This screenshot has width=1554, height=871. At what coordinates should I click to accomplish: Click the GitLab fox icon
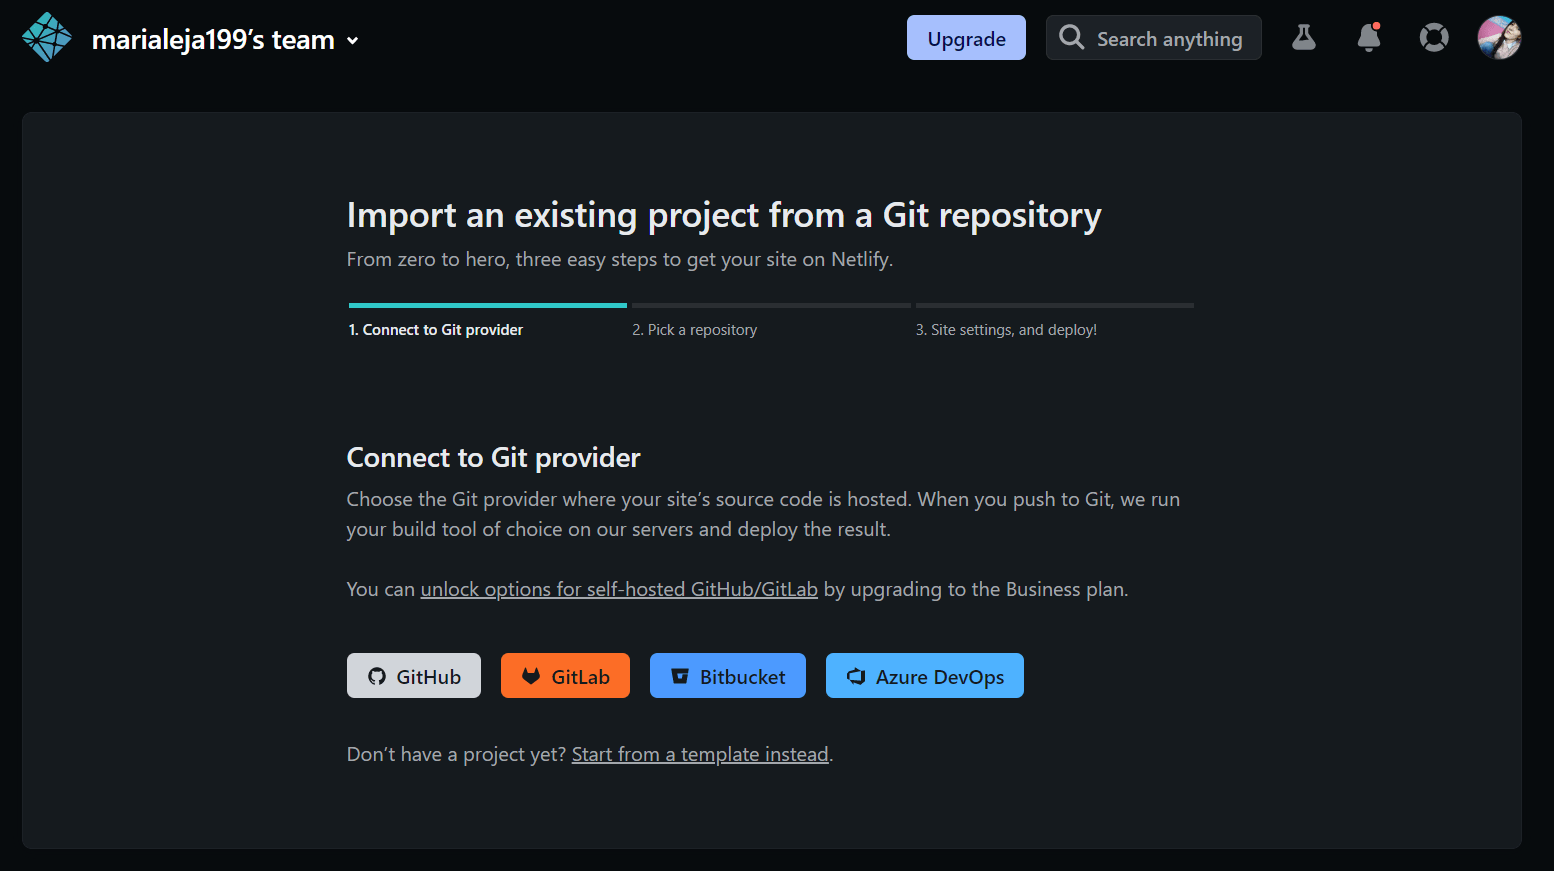click(530, 676)
